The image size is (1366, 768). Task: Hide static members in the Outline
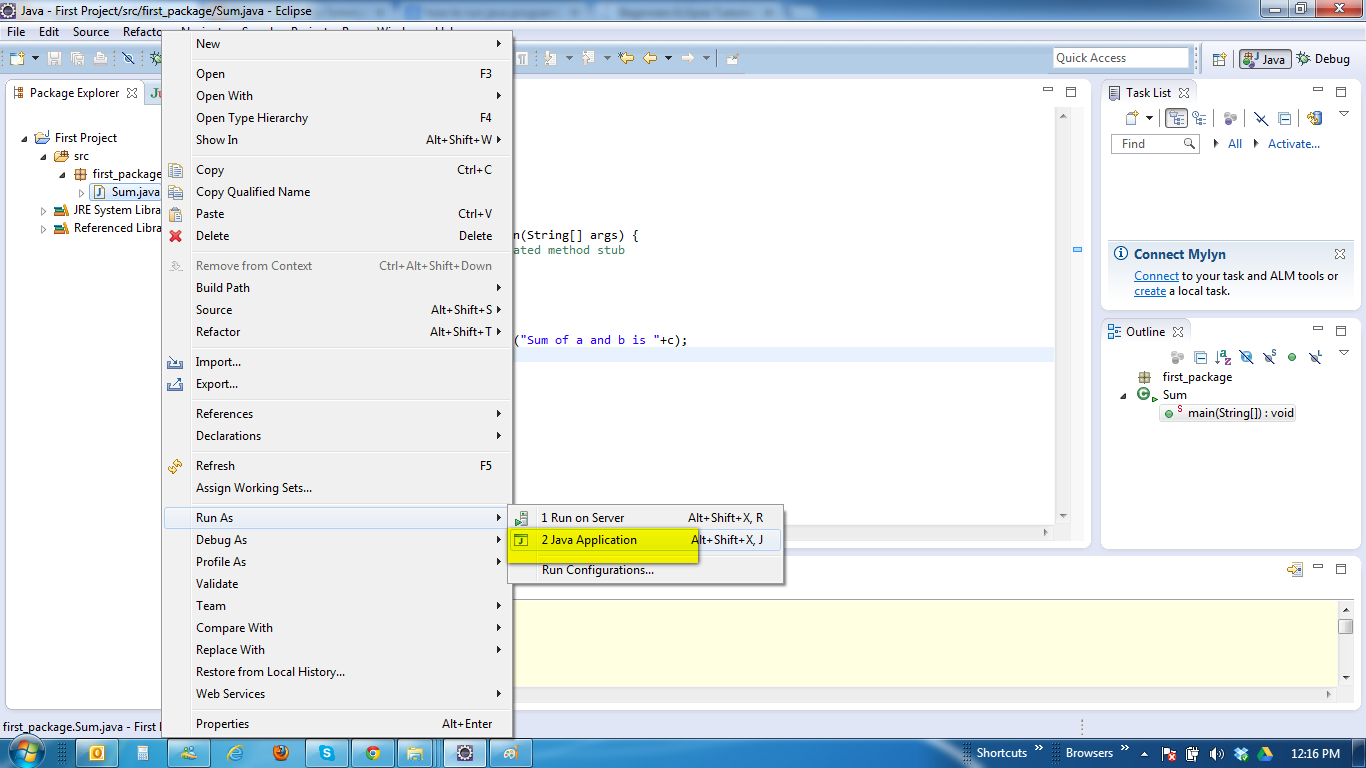[1269, 357]
